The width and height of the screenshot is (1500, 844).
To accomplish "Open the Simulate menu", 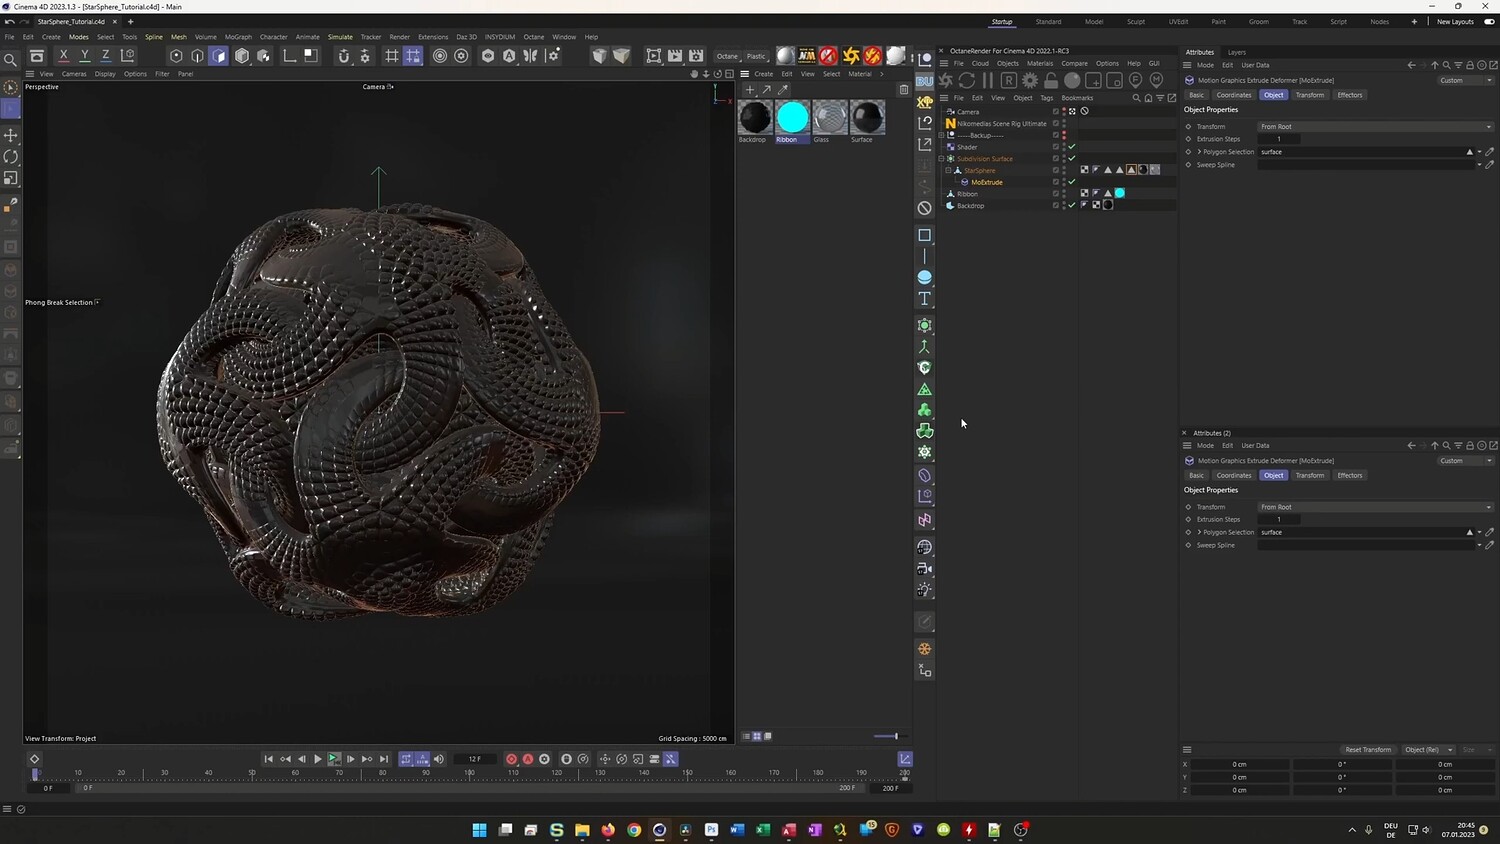I will click(x=340, y=37).
